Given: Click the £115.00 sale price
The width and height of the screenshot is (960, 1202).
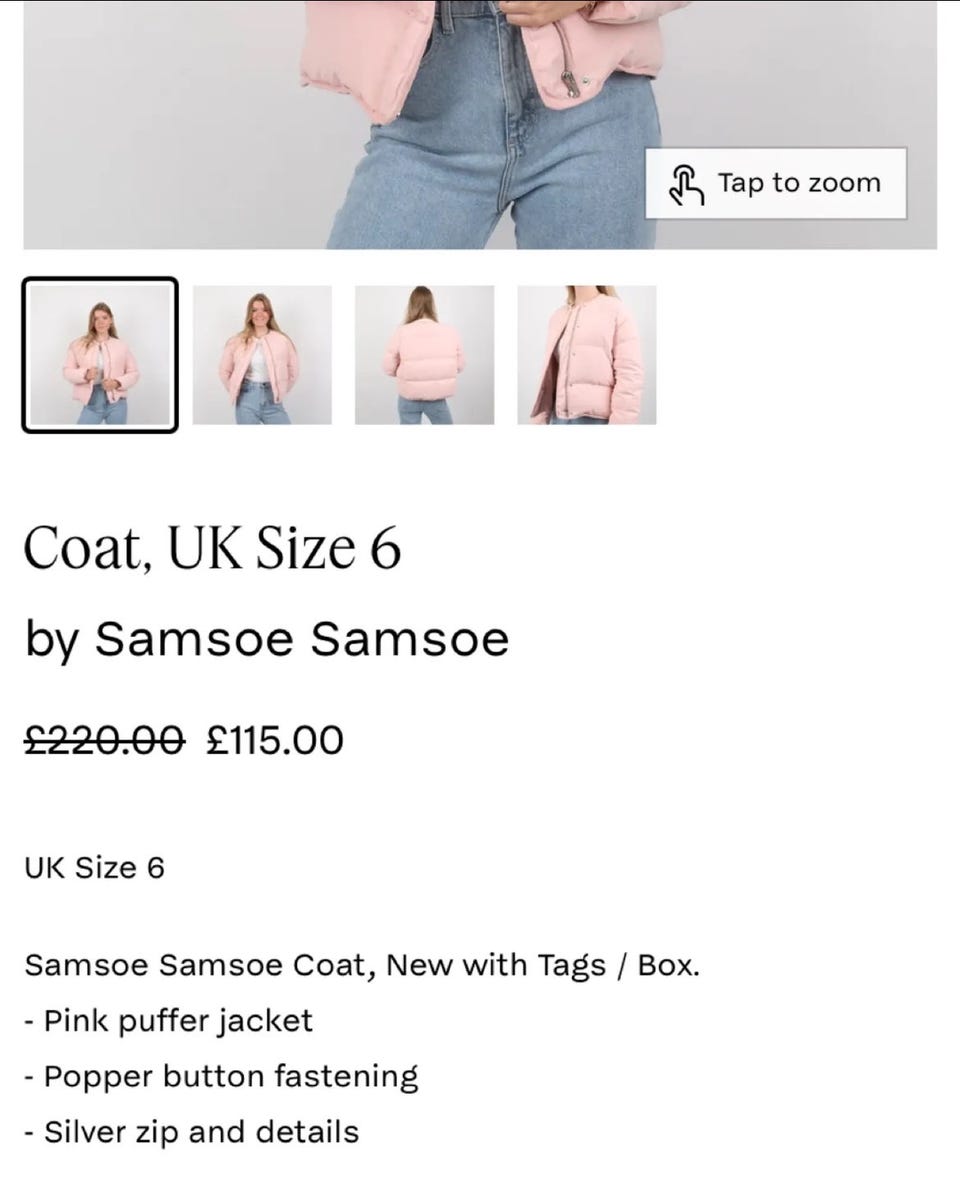Looking at the screenshot, I should click(x=275, y=741).
